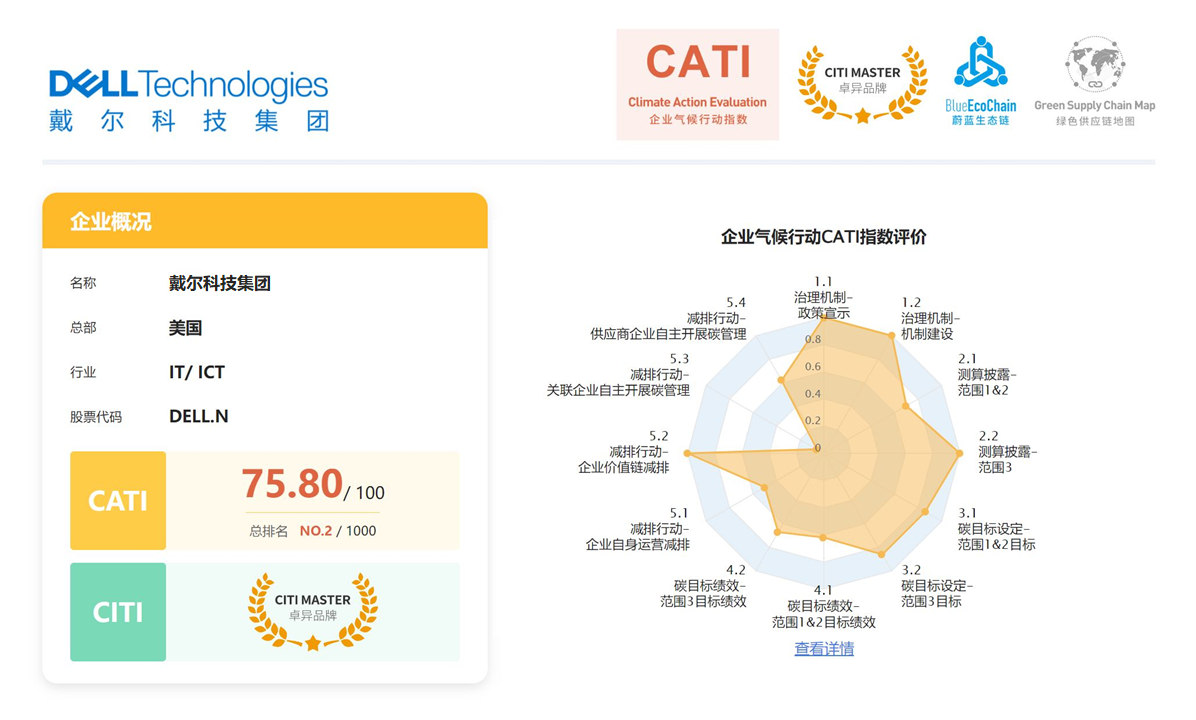Screen dimensions: 1196x720
Task: Click radar label 5.3 关联企业自主开展碳管理
Action: click(x=618, y=374)
